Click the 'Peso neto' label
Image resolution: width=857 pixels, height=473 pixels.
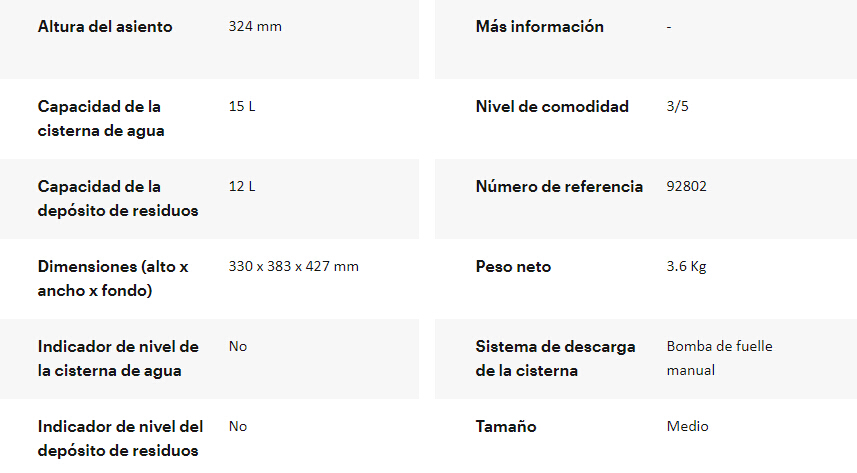pyautogui.click(x=513, y=267)
